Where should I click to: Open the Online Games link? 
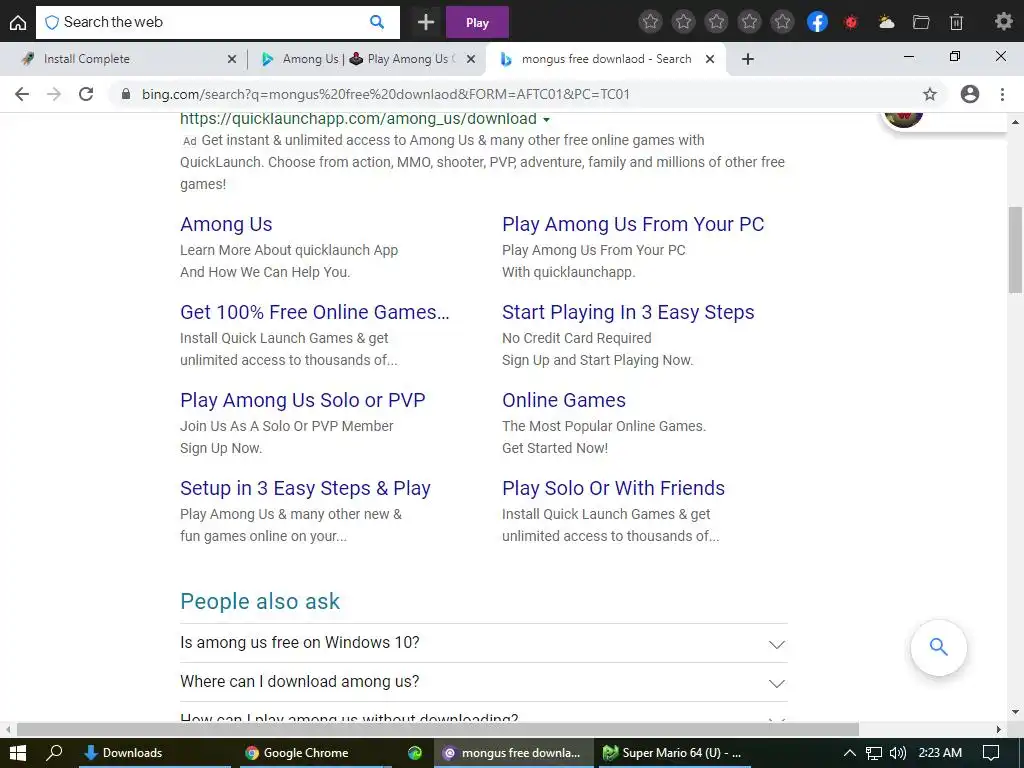point(564,400)
